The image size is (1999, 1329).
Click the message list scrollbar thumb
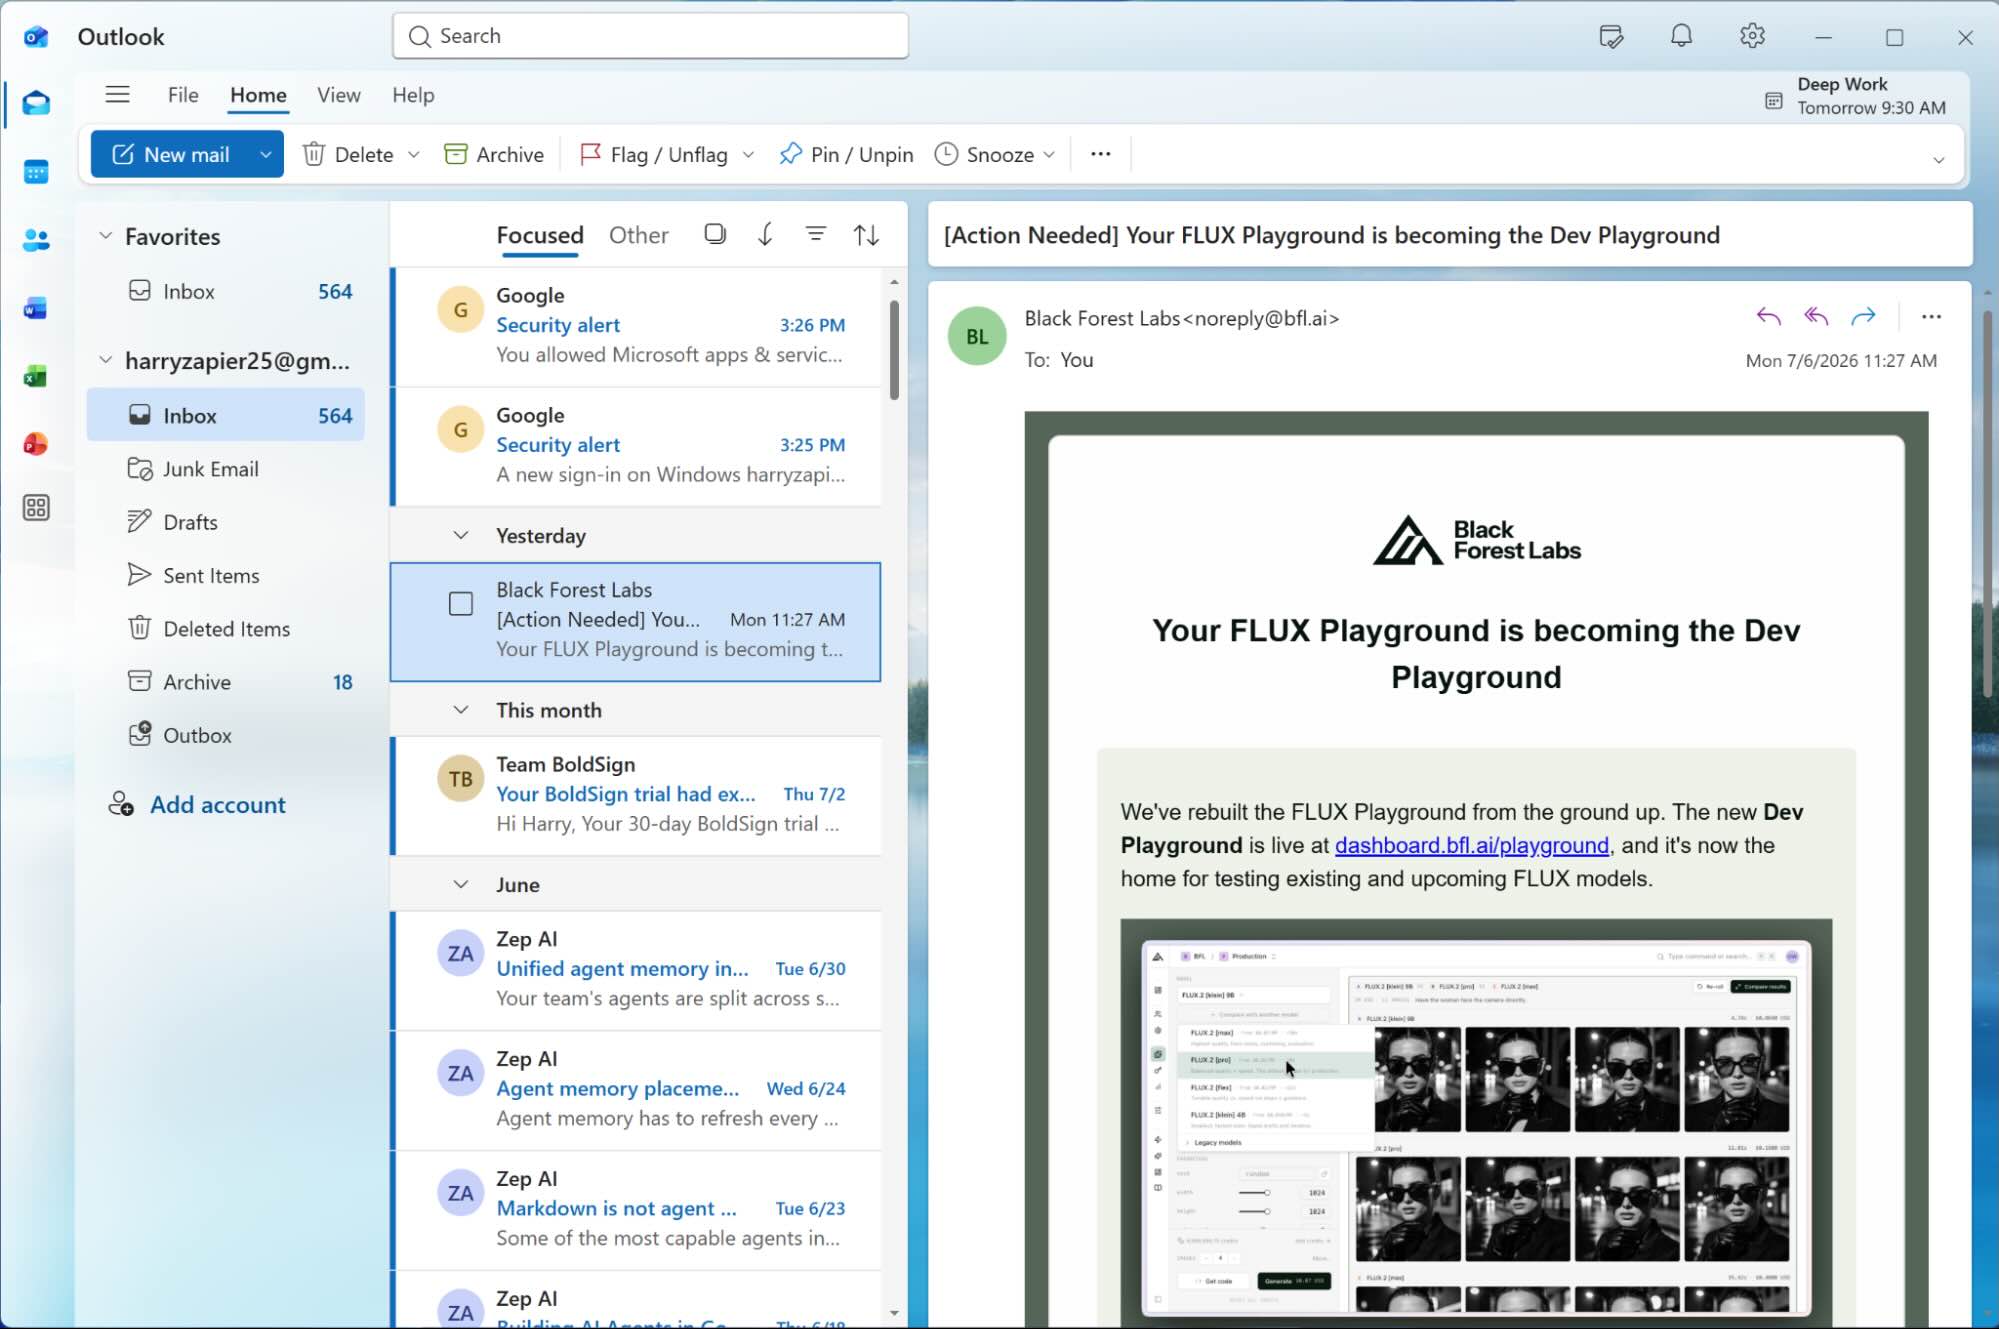(893, 350)
